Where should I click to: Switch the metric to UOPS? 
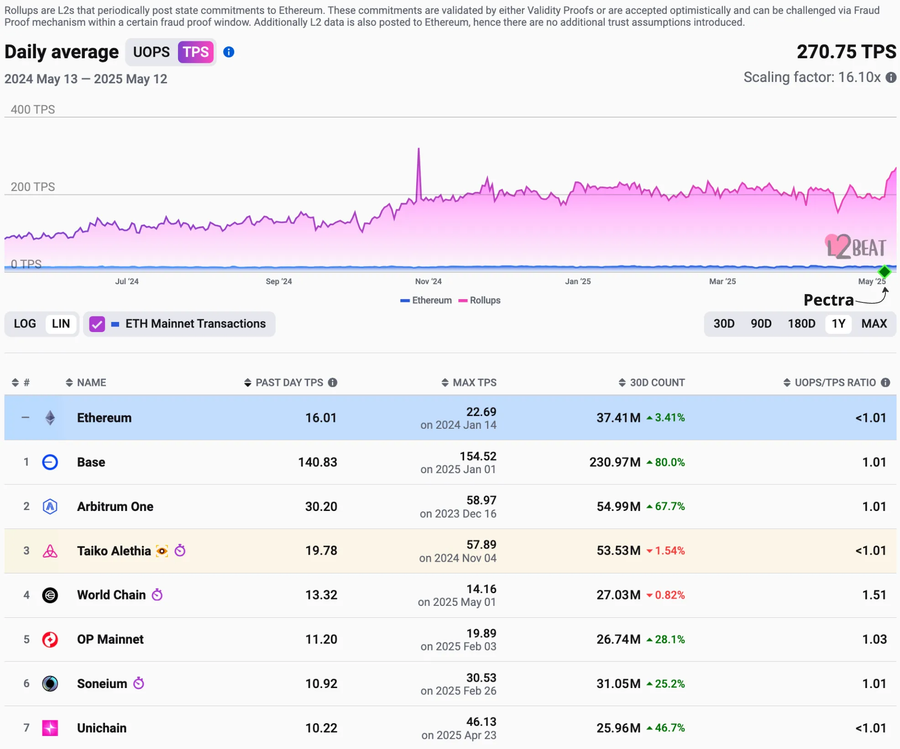click(152, 52)
